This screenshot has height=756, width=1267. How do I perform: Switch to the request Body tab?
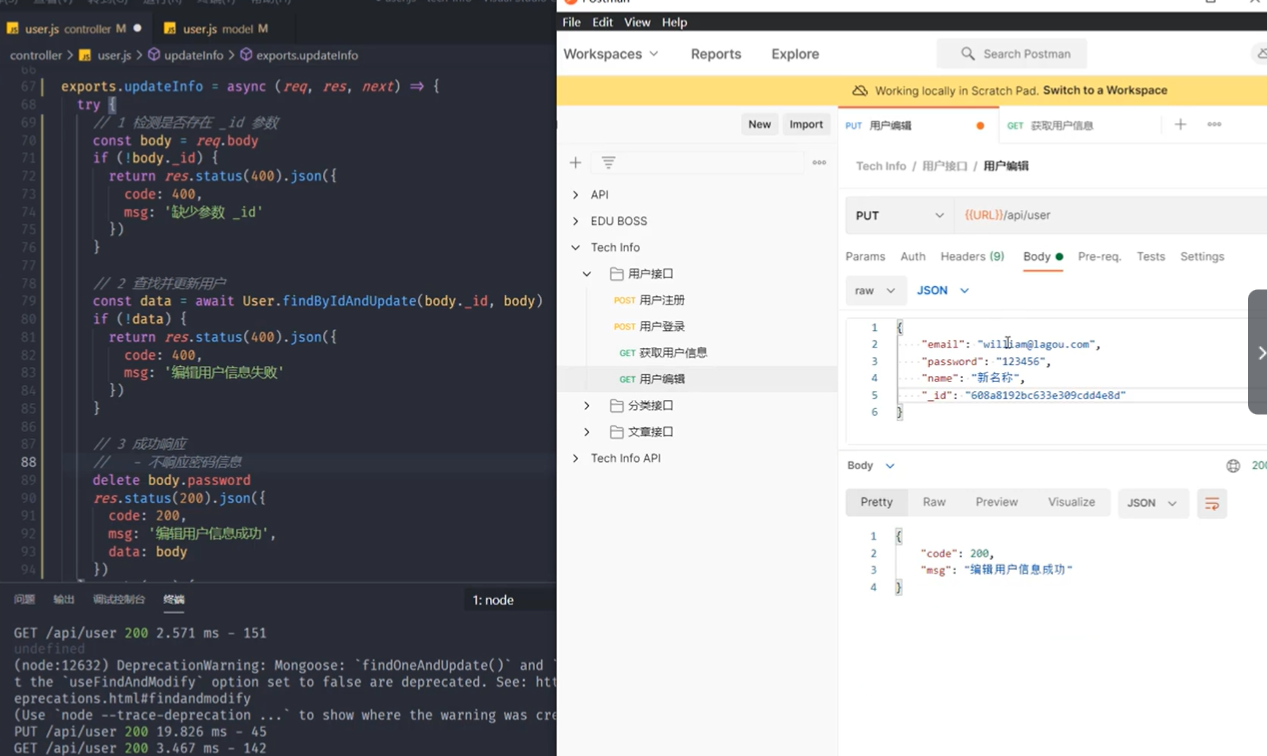click(1042, 257)
